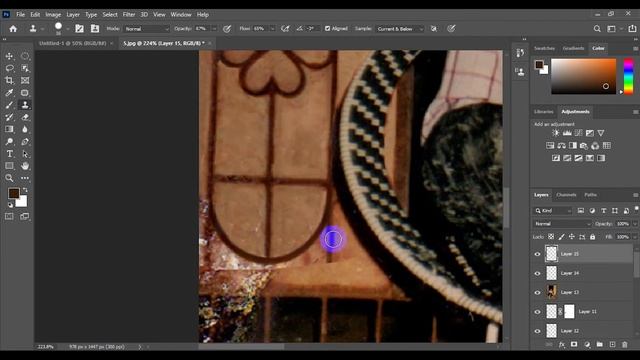Open the layer Fill dropdown arrow

[x=634, y=237]
